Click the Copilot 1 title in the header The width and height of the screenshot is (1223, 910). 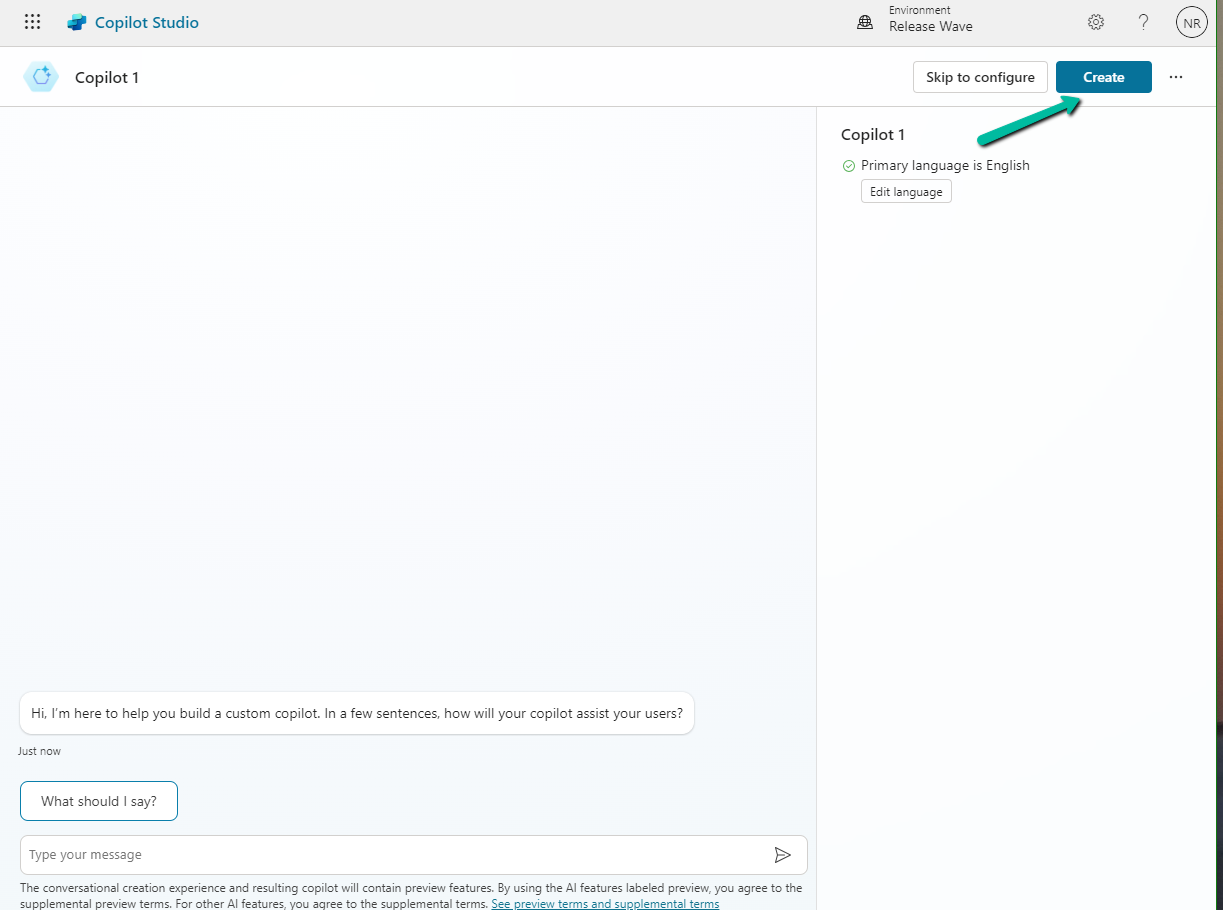point(106,77)
